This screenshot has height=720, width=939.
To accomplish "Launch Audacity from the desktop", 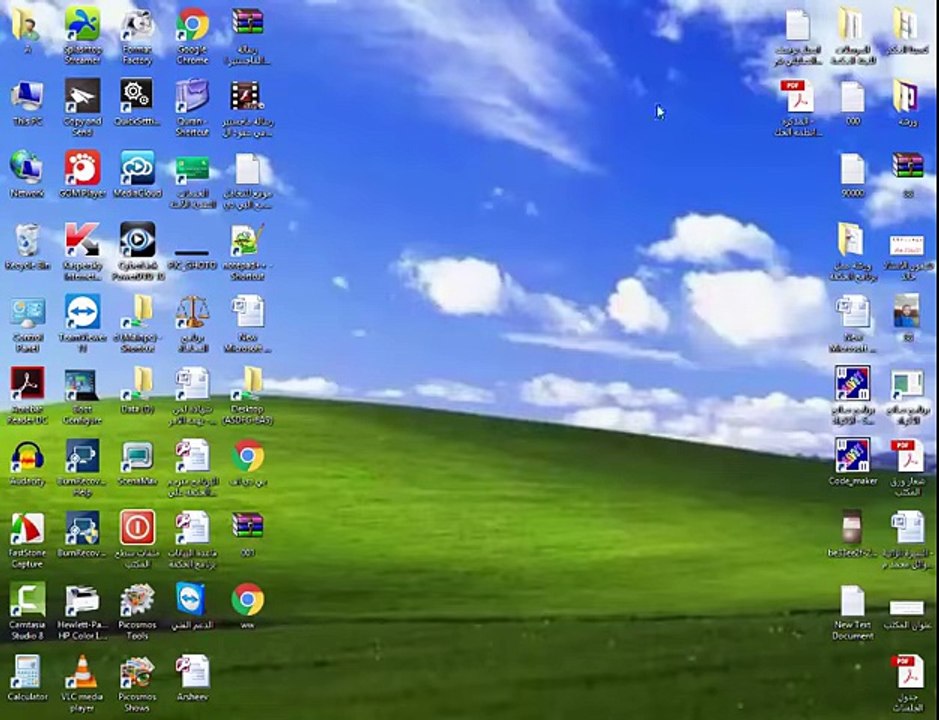I will pos(28,462).
